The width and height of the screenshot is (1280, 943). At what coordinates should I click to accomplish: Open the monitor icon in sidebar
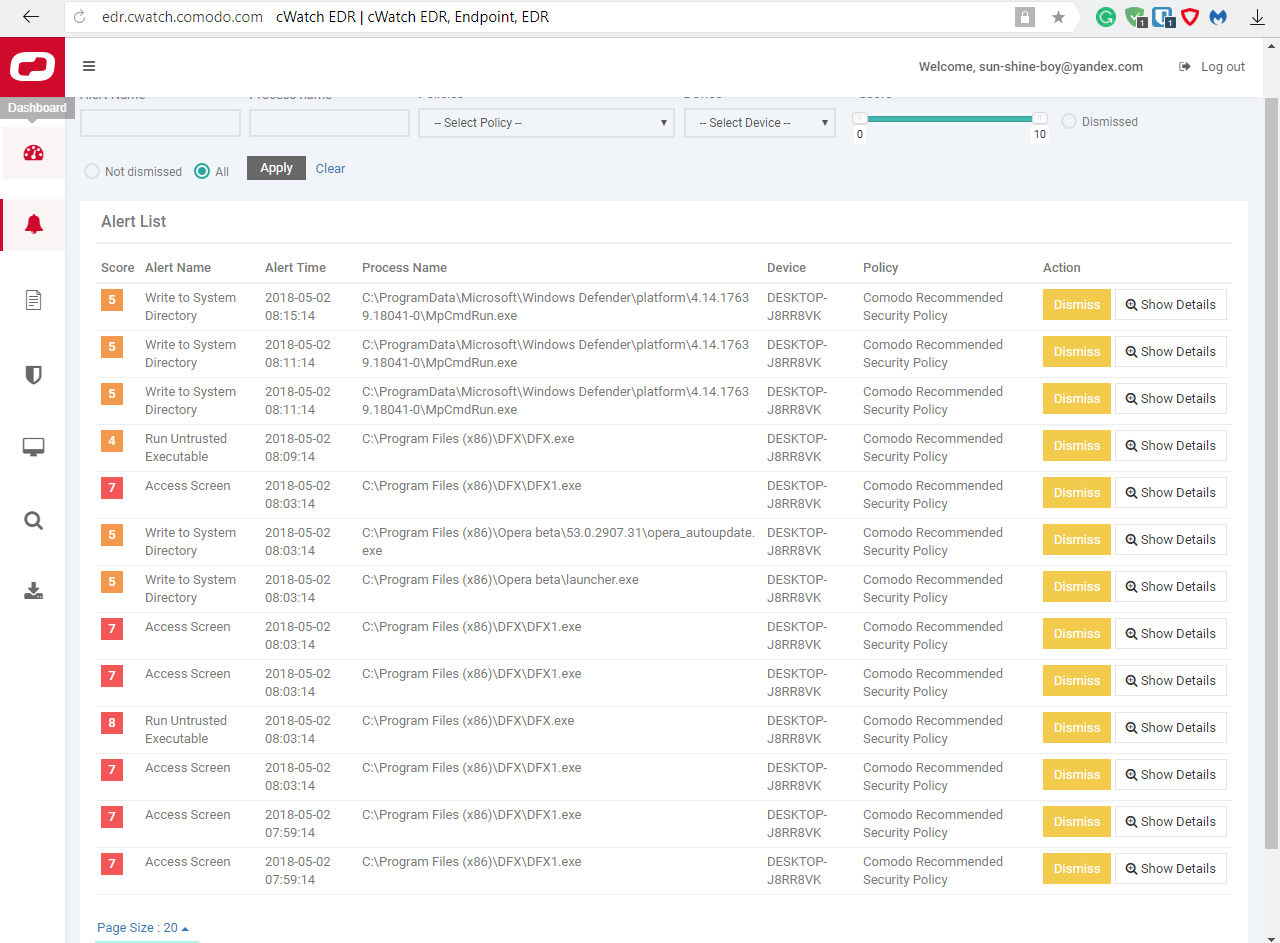click(x=33, y=447)
